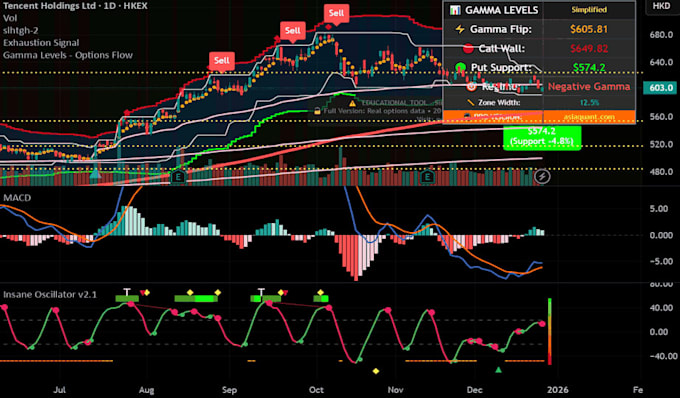Screen dimensions: 680x398
Task: Click the Sell signal label near late September
Action: click(x=292, y=31)
